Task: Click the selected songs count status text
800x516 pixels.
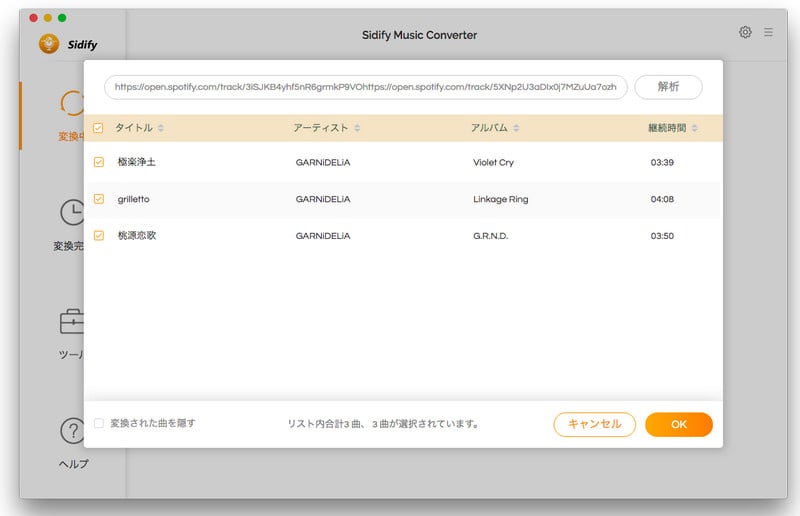Action: [x=383, y=424]
